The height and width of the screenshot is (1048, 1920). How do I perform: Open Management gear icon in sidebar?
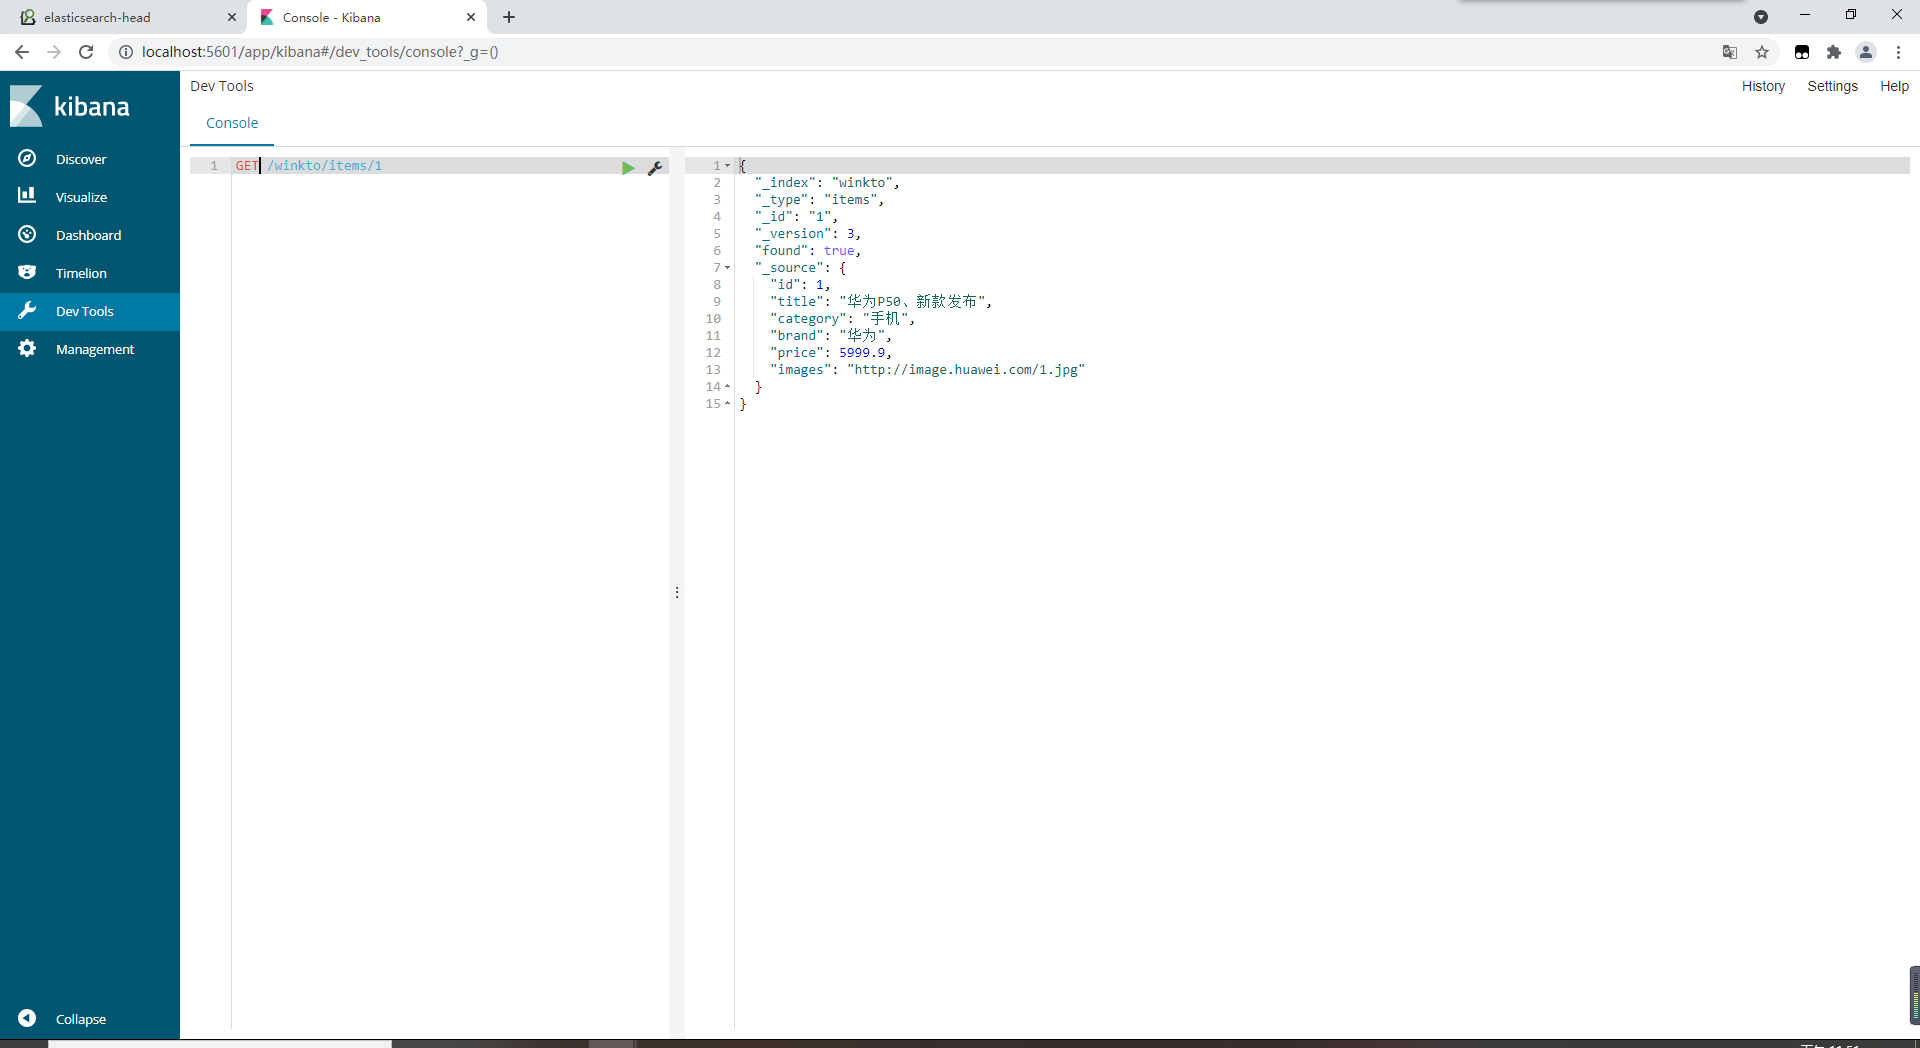coord(27,348)
